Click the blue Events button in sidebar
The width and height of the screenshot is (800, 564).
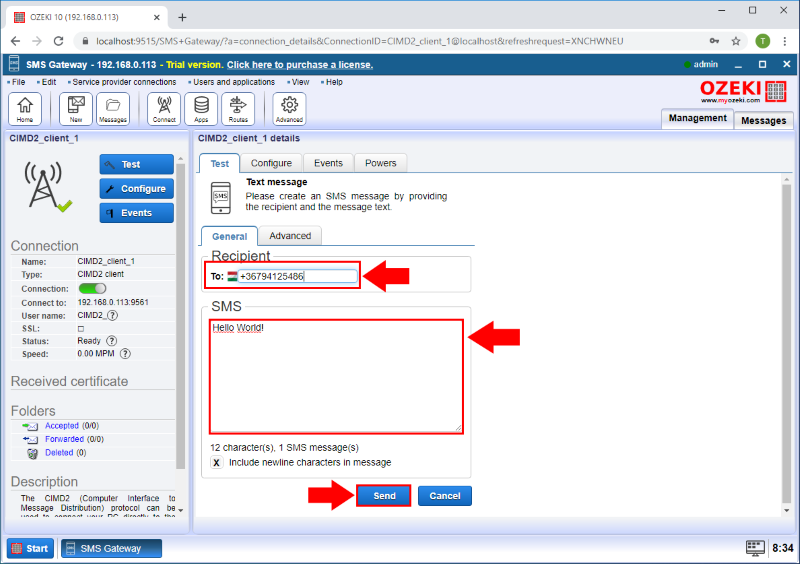tap(136, 213)
